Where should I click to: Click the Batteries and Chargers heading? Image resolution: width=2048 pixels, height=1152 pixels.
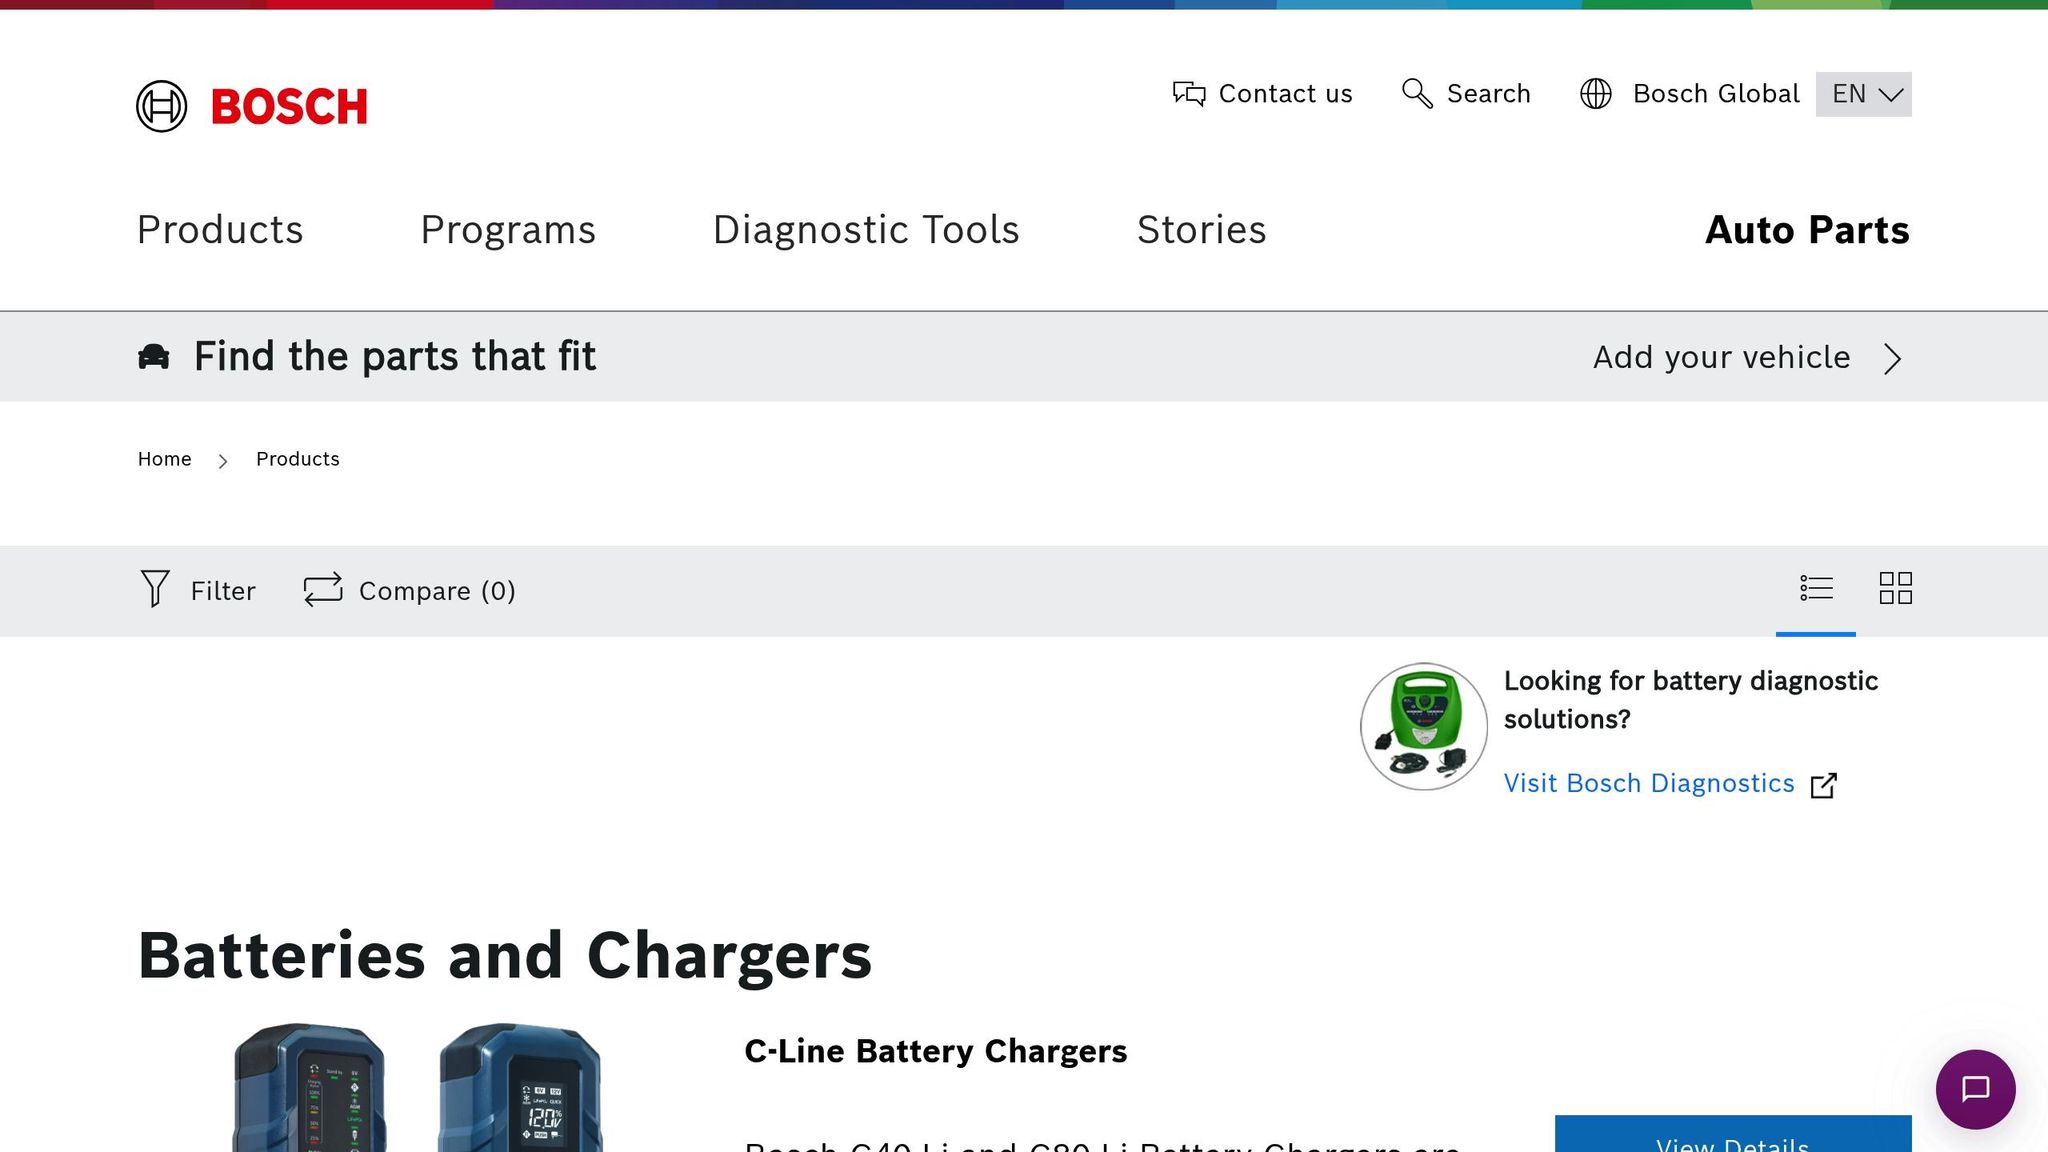505,955
